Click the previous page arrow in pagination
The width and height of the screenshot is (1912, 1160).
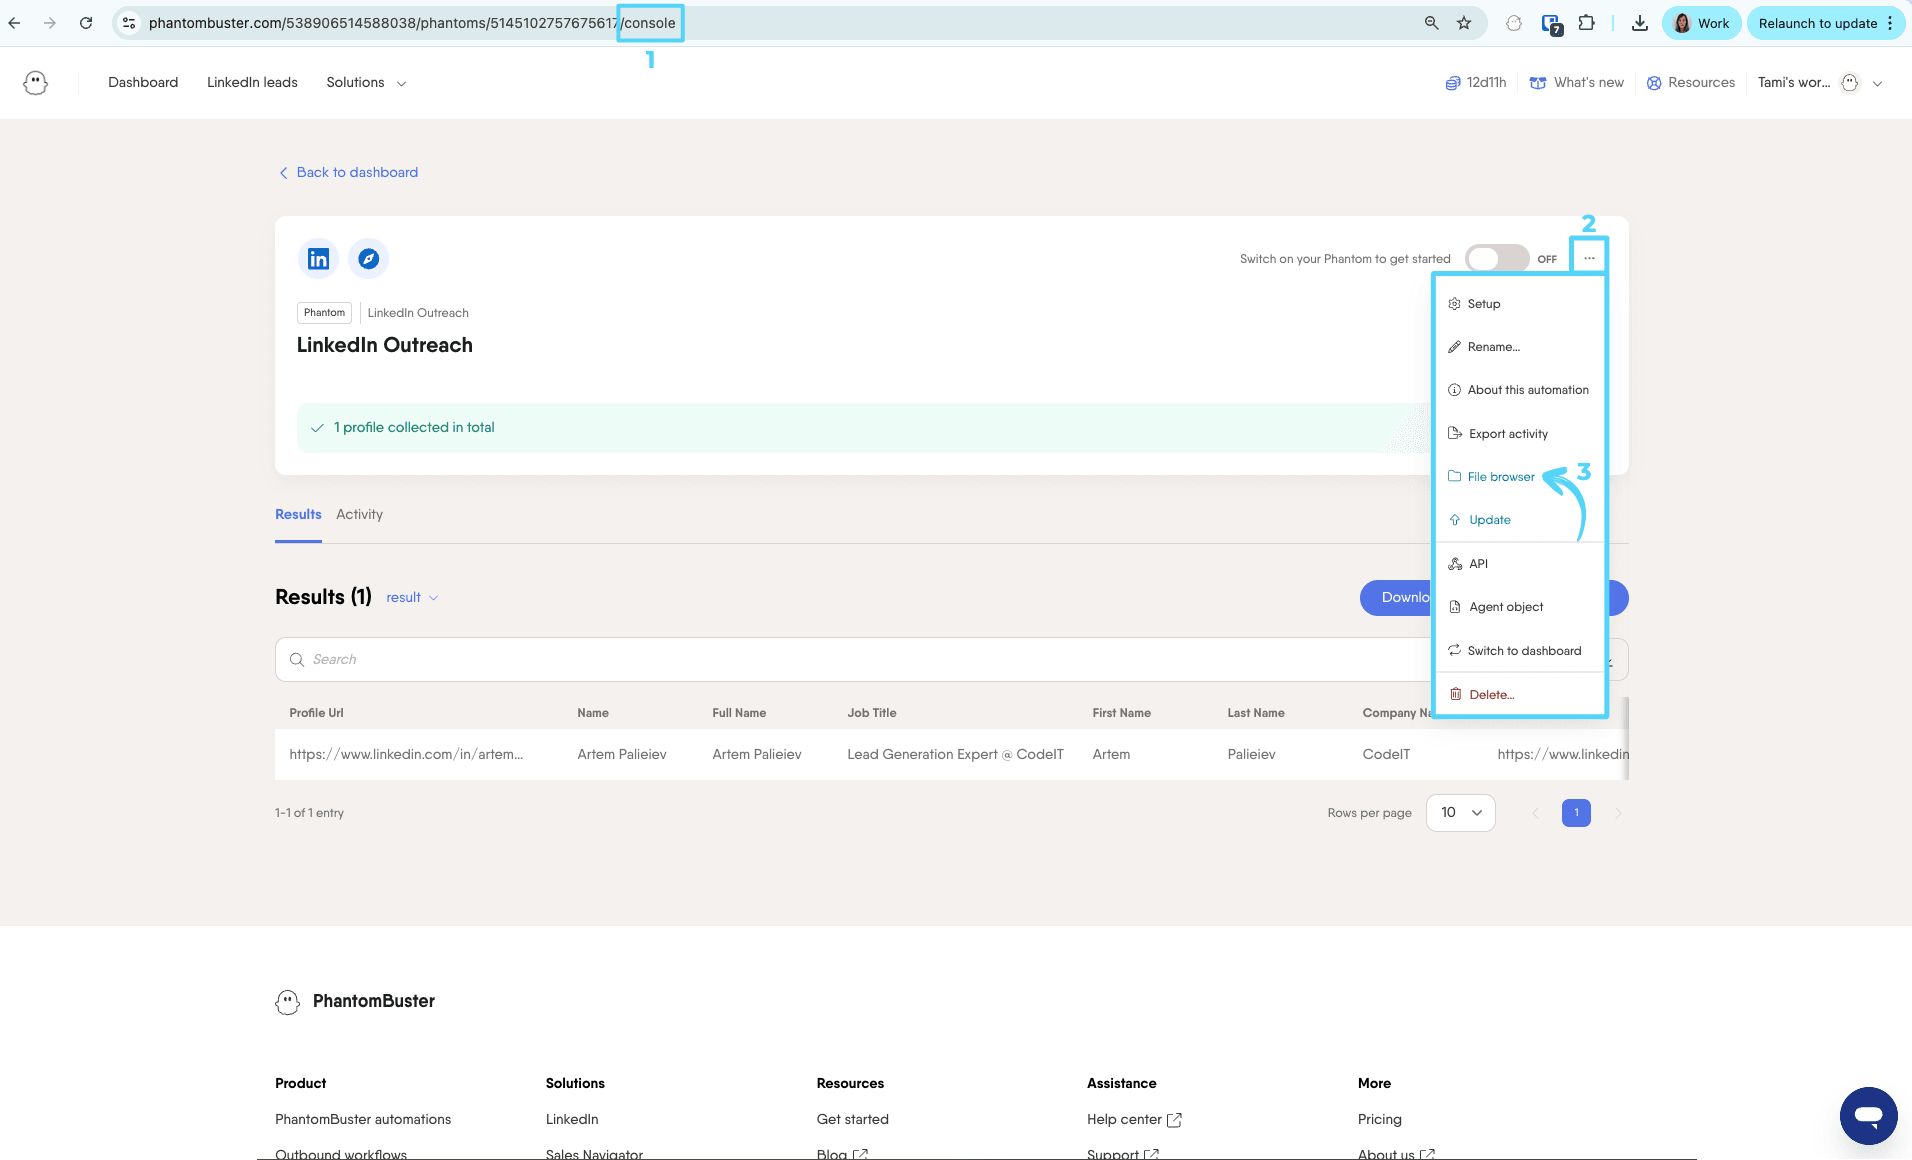pyautogui.click(x=1535, y=813)
